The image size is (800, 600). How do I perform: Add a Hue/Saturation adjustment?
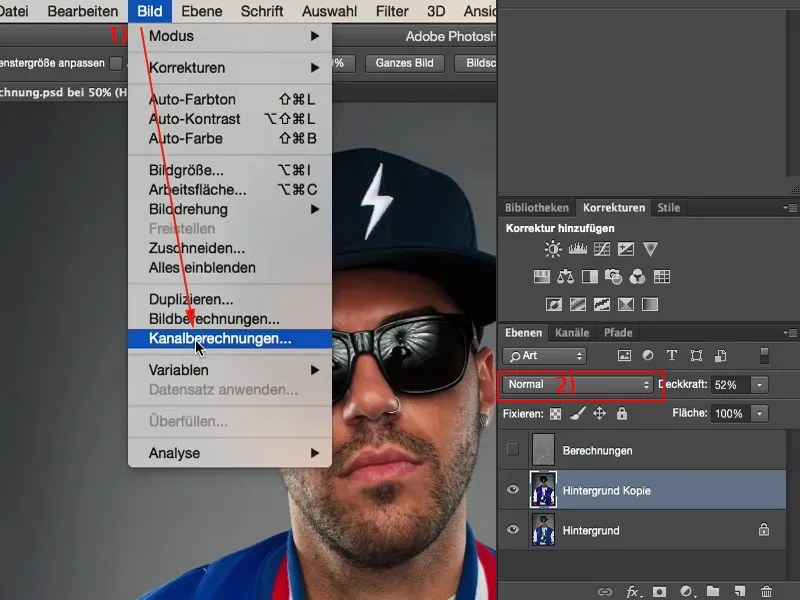541,277
